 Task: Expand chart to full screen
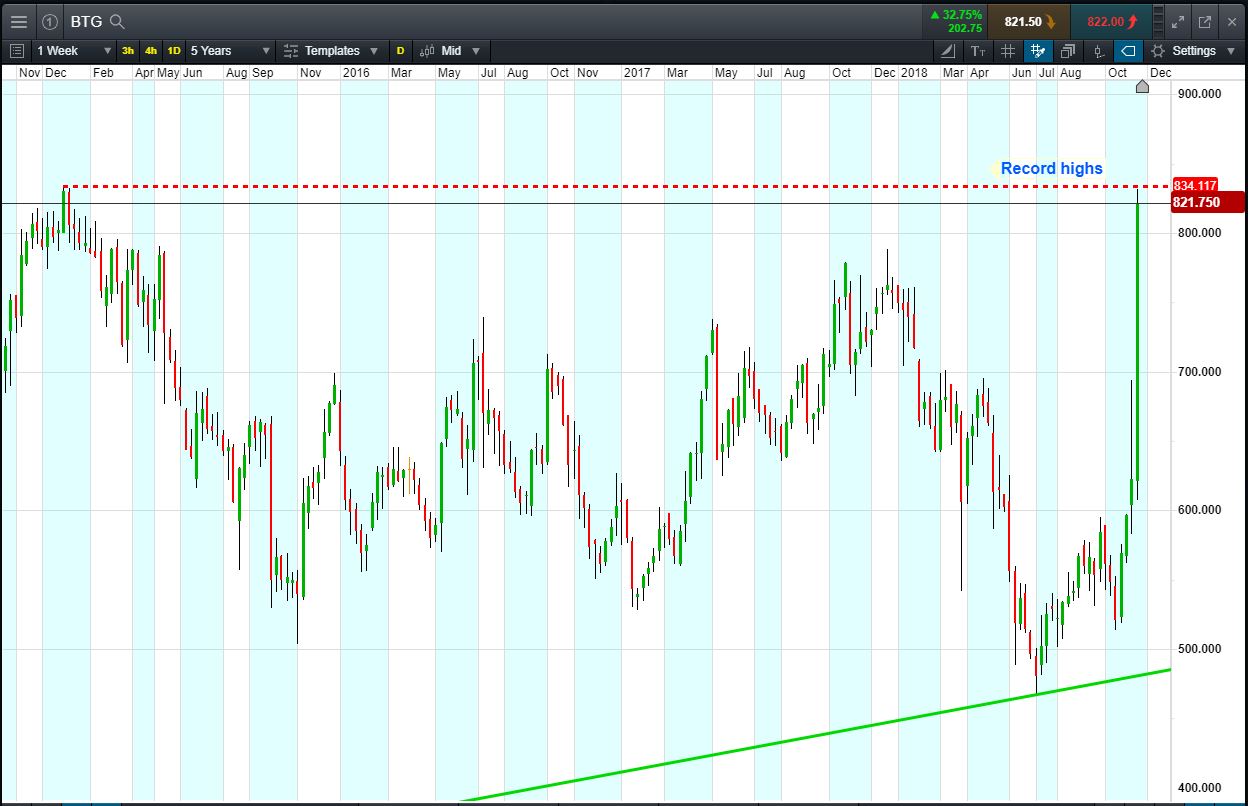pyautogui.click(x=1179, y=21)
